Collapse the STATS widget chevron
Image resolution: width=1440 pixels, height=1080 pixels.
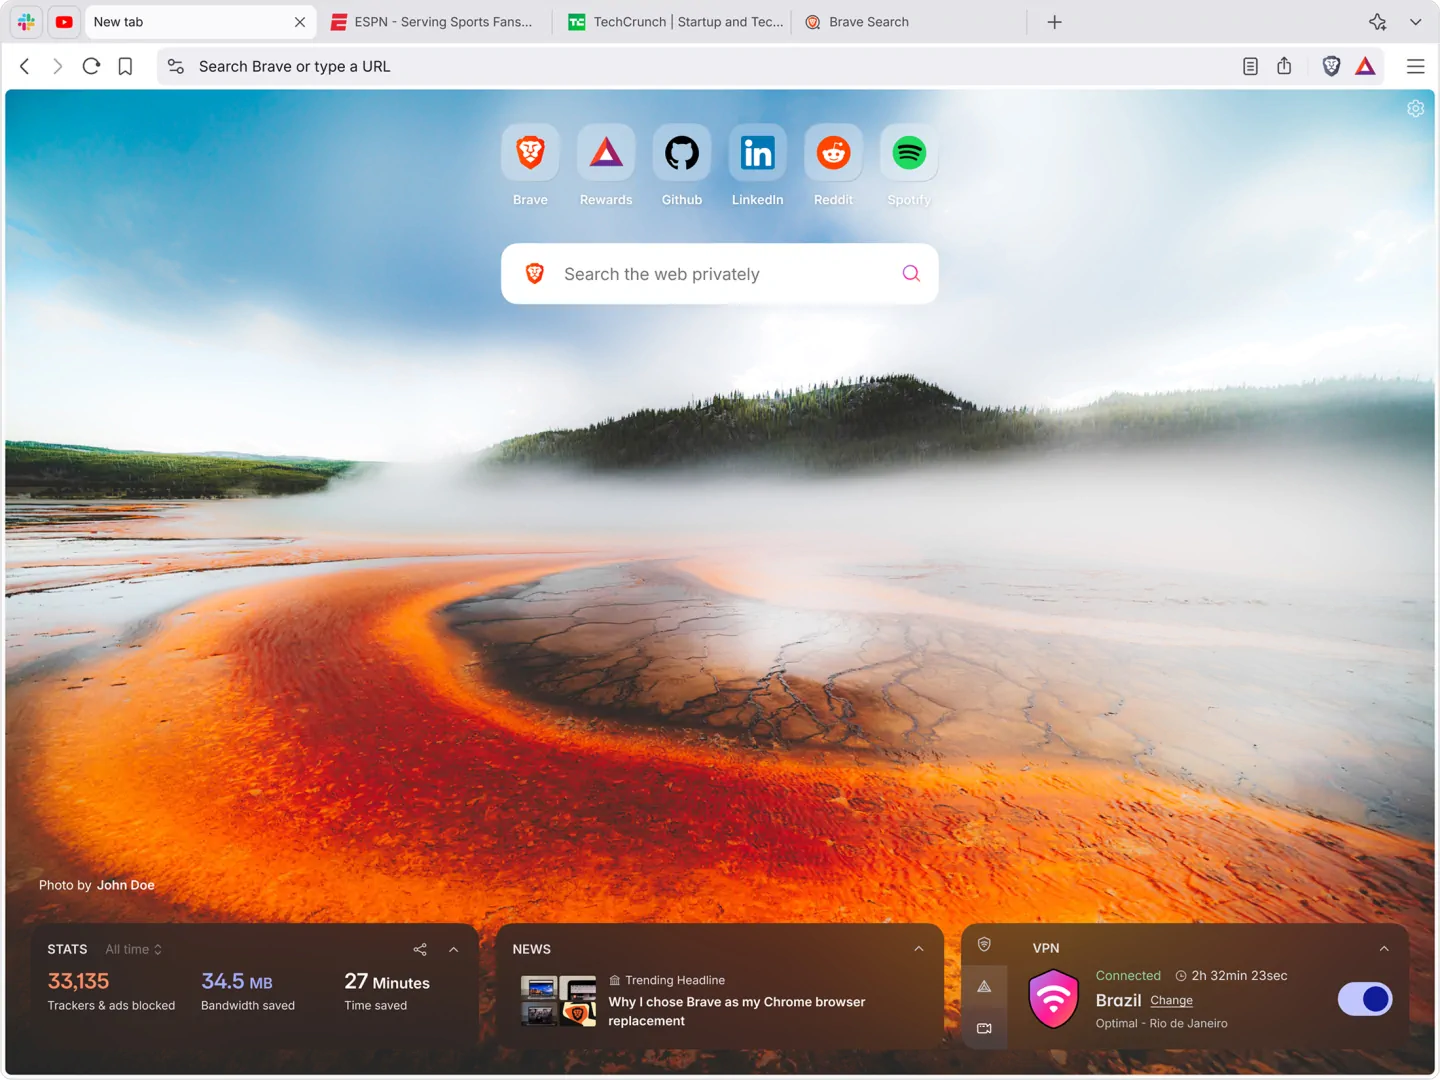point(453,949)
